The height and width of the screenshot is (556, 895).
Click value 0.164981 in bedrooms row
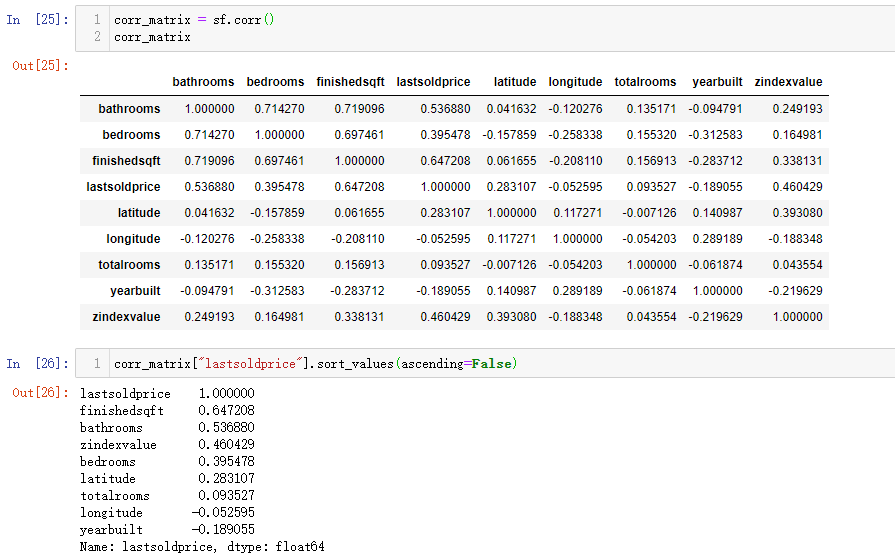(x=797, y=135)
